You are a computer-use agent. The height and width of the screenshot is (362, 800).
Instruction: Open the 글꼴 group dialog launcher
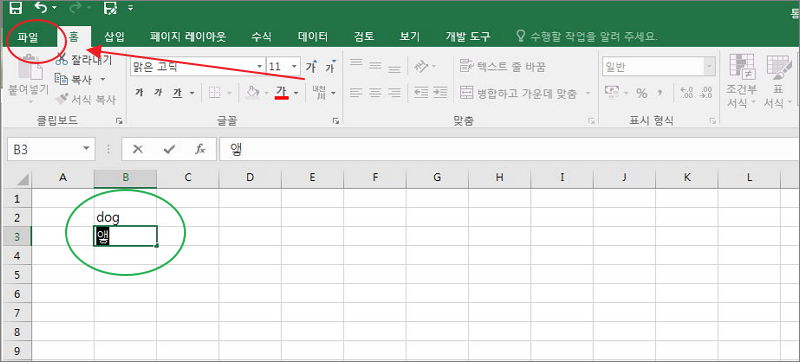click(x=335, y=121)
